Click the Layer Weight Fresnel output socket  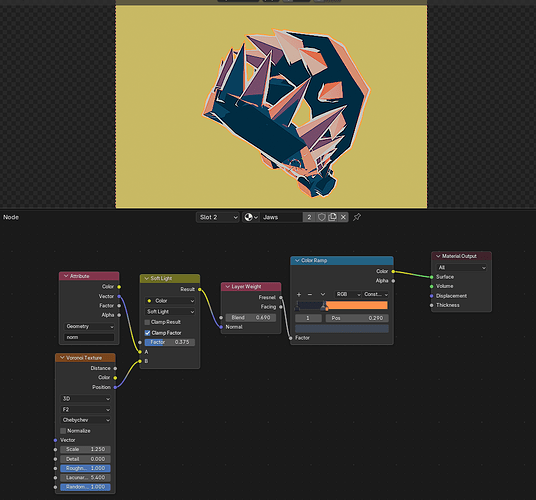coord(281,298)
